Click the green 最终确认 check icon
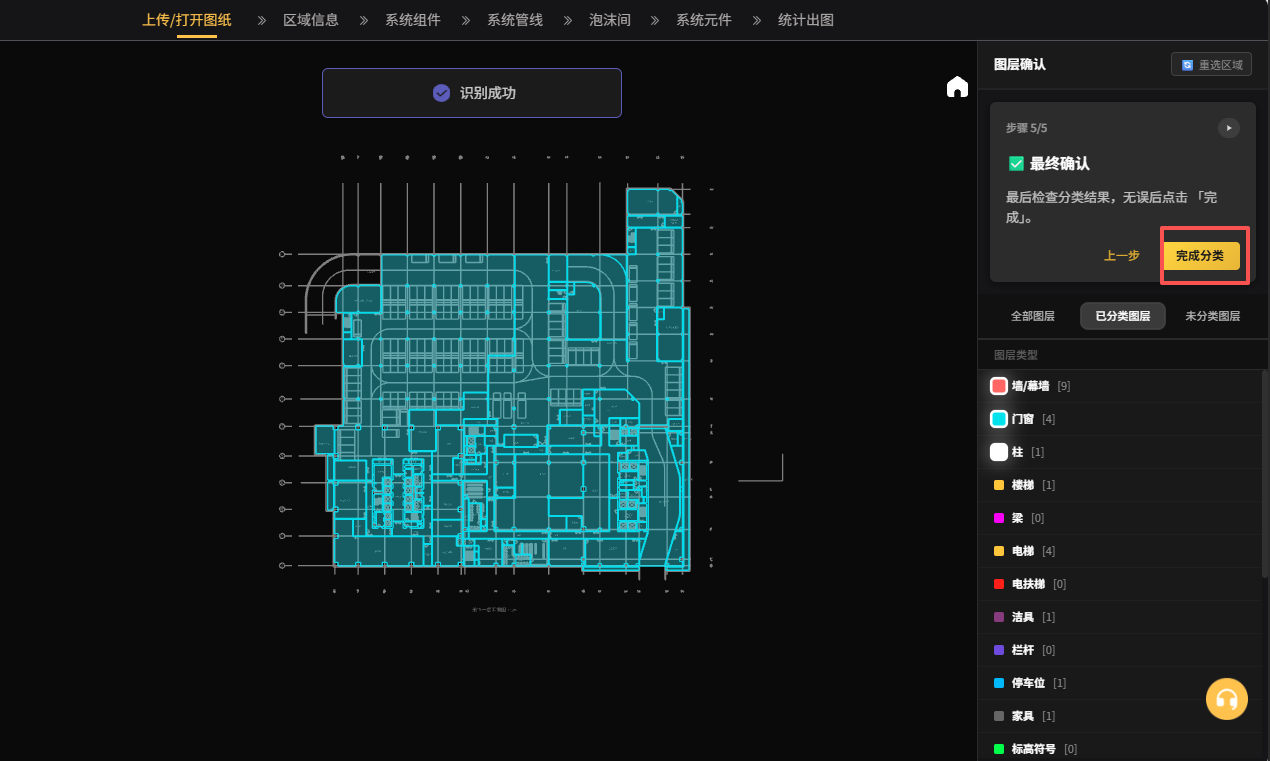This screenshot has width=1270, height=761. [1016, 163]
